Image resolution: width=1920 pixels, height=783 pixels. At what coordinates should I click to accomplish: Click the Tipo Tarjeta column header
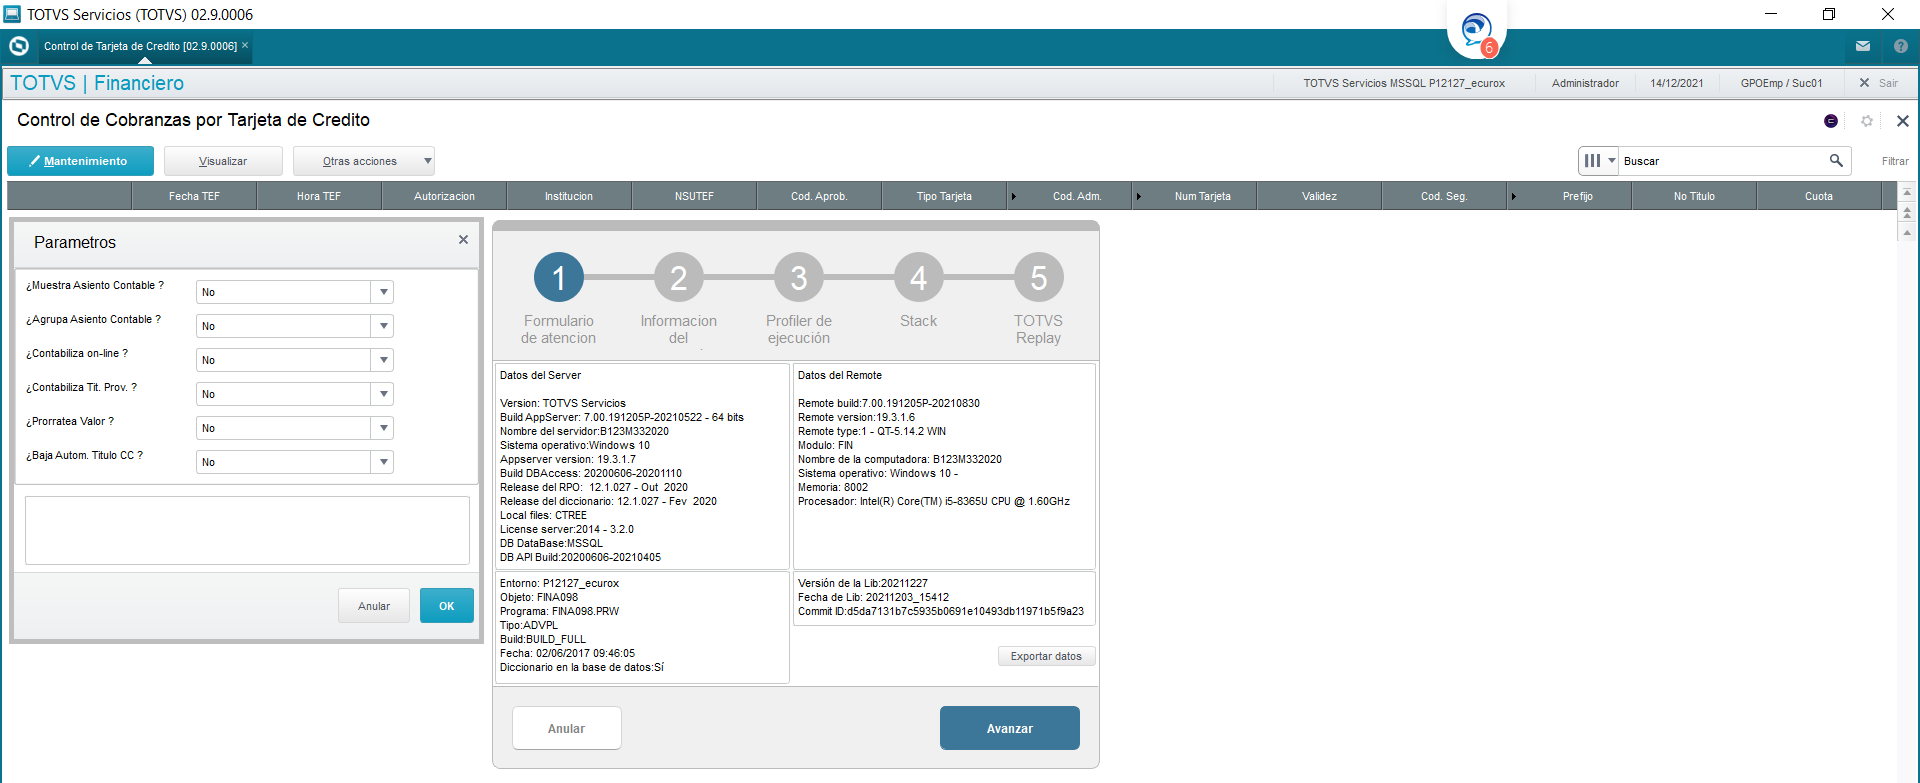coord(944,196)
